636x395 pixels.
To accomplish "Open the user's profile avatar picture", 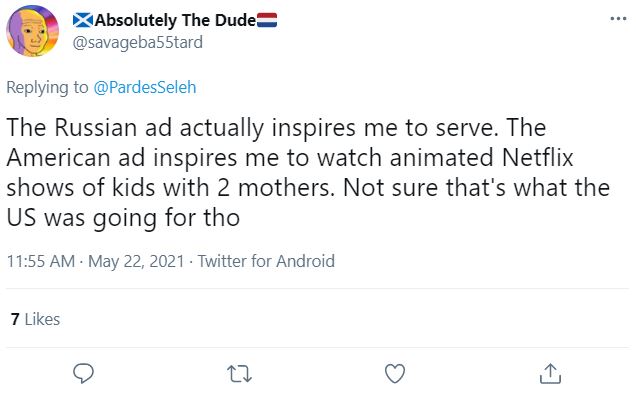I will pos(32,31).
